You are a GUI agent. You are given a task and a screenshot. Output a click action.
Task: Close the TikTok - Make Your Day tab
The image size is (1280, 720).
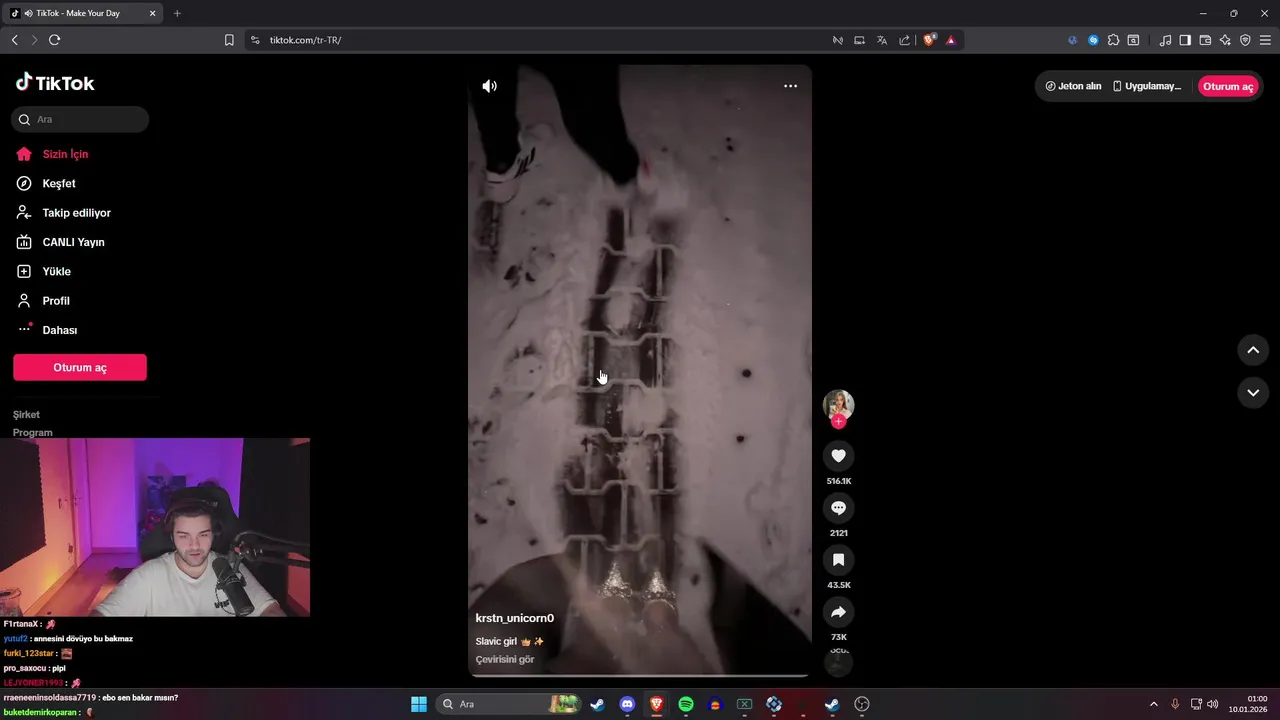[x=153, y=13]
